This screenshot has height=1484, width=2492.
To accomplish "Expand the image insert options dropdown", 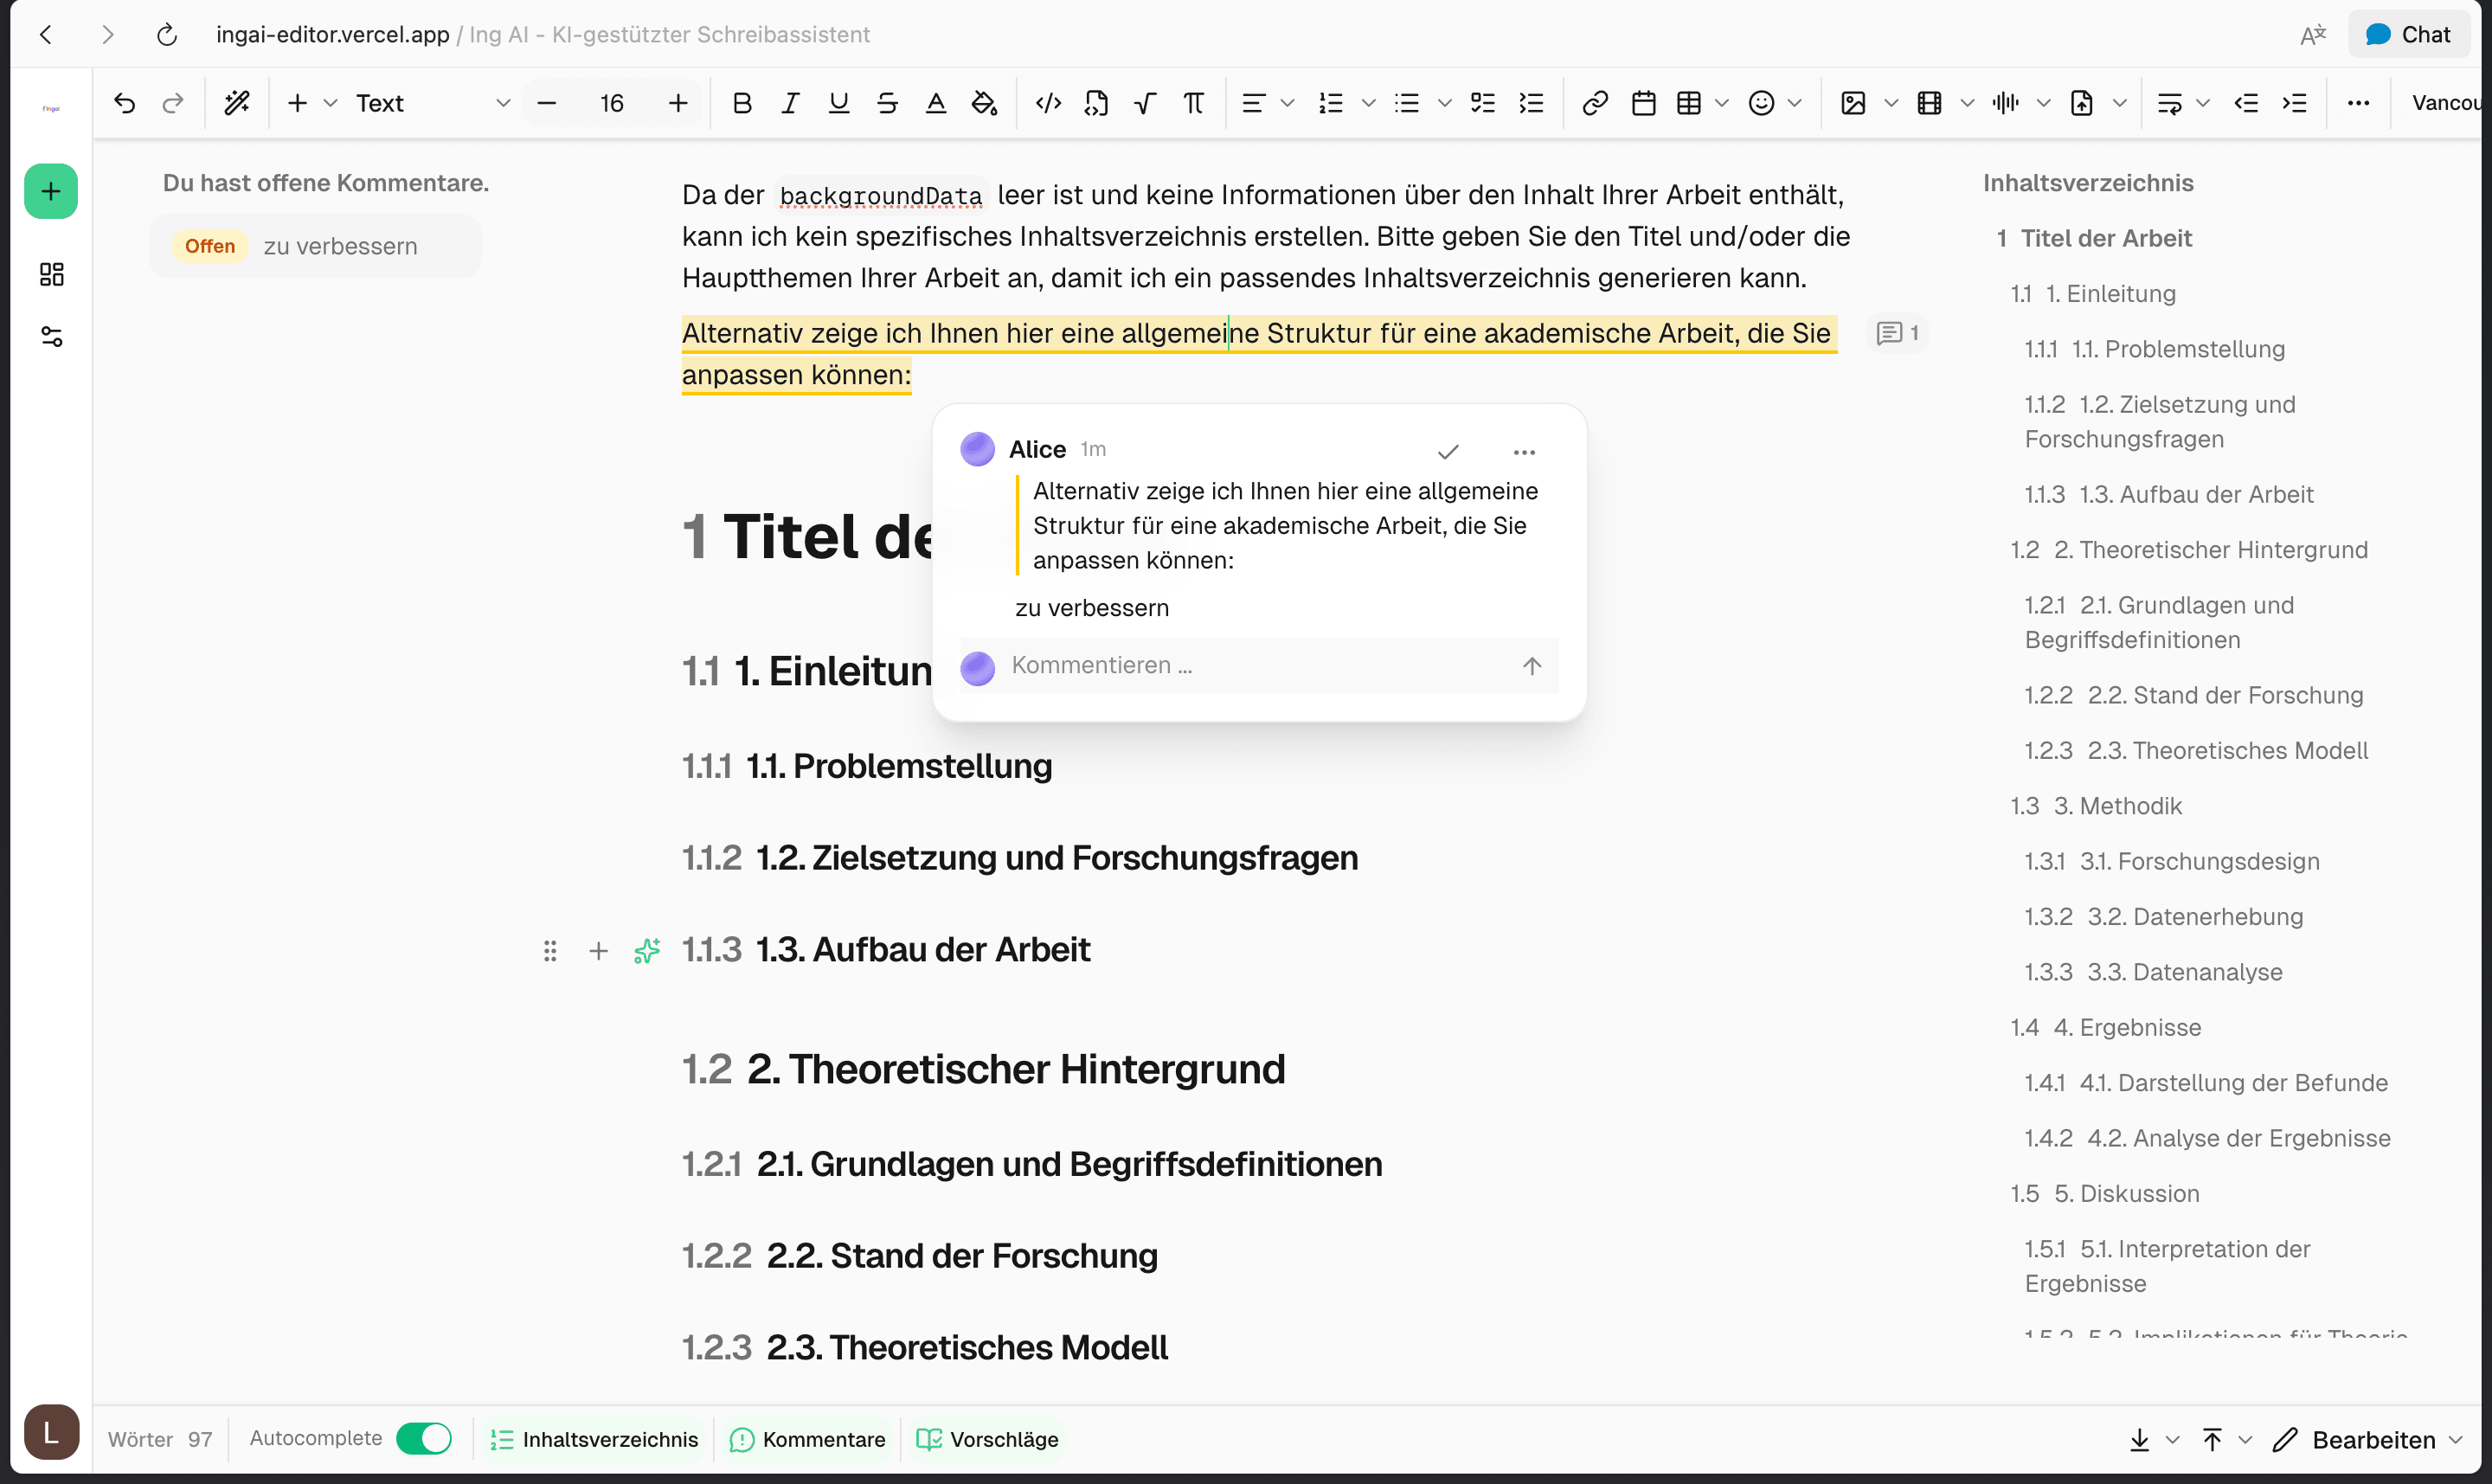I will point(1890,103).
